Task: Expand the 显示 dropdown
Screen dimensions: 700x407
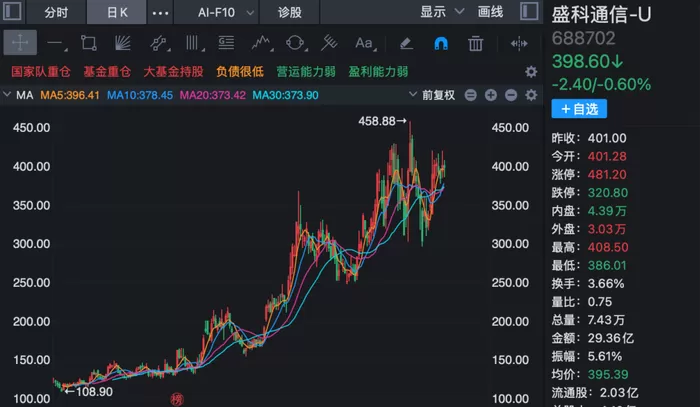Action: coord(442,12)
